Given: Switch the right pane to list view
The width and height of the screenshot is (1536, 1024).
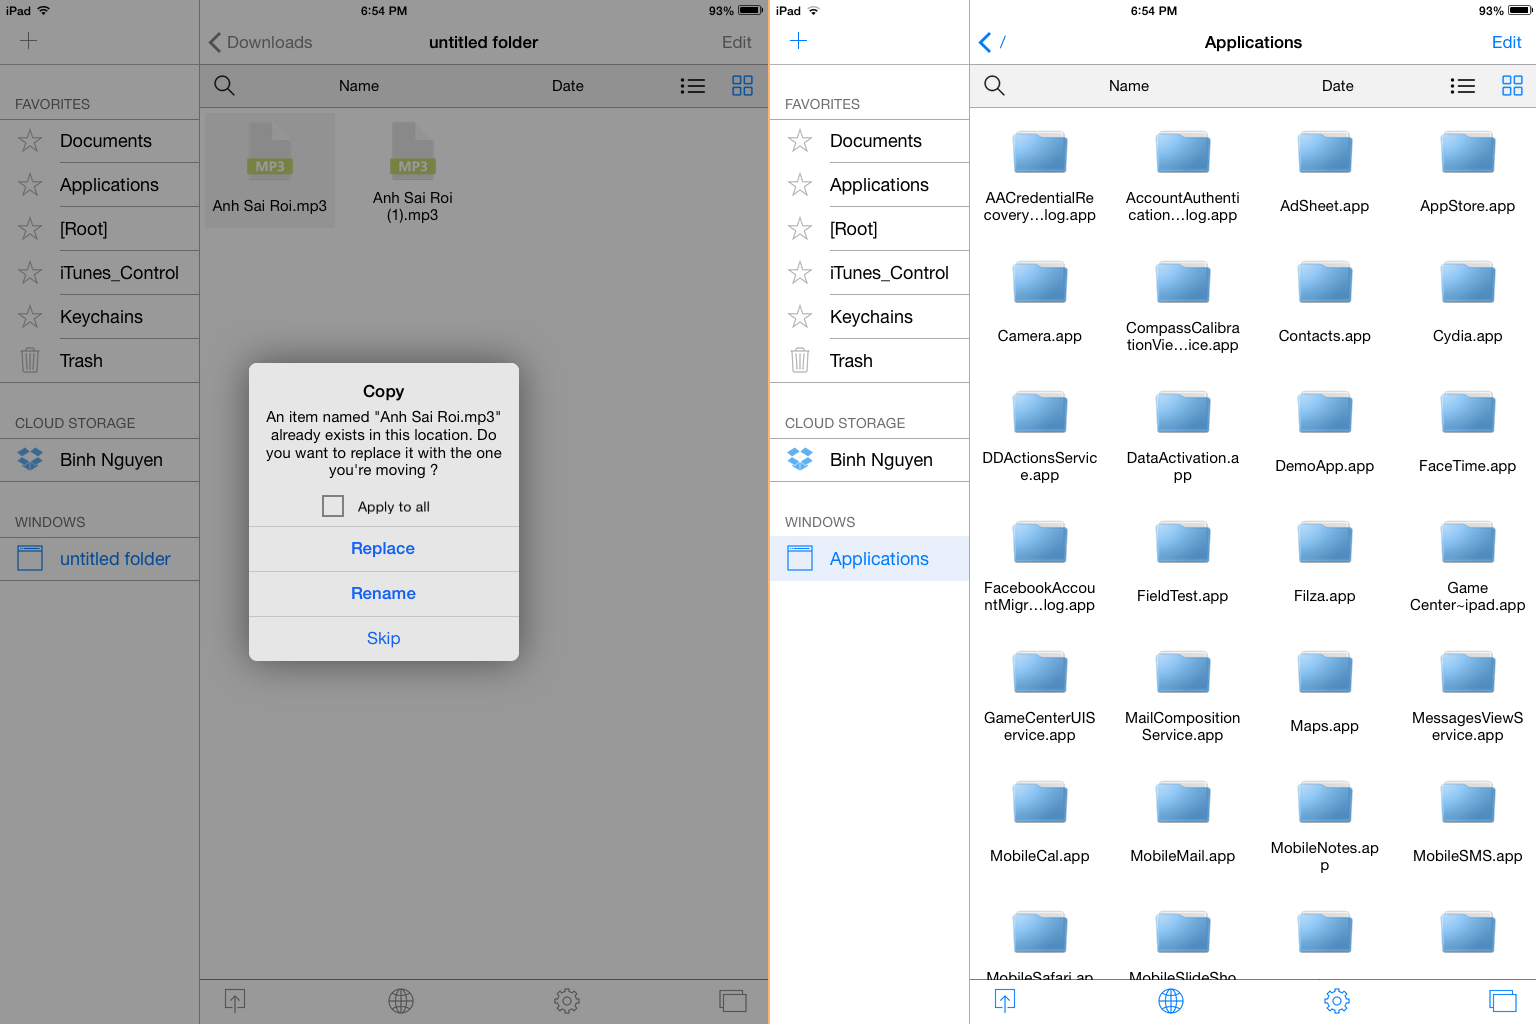Looking at the screenshot, I should [1463, 86].
